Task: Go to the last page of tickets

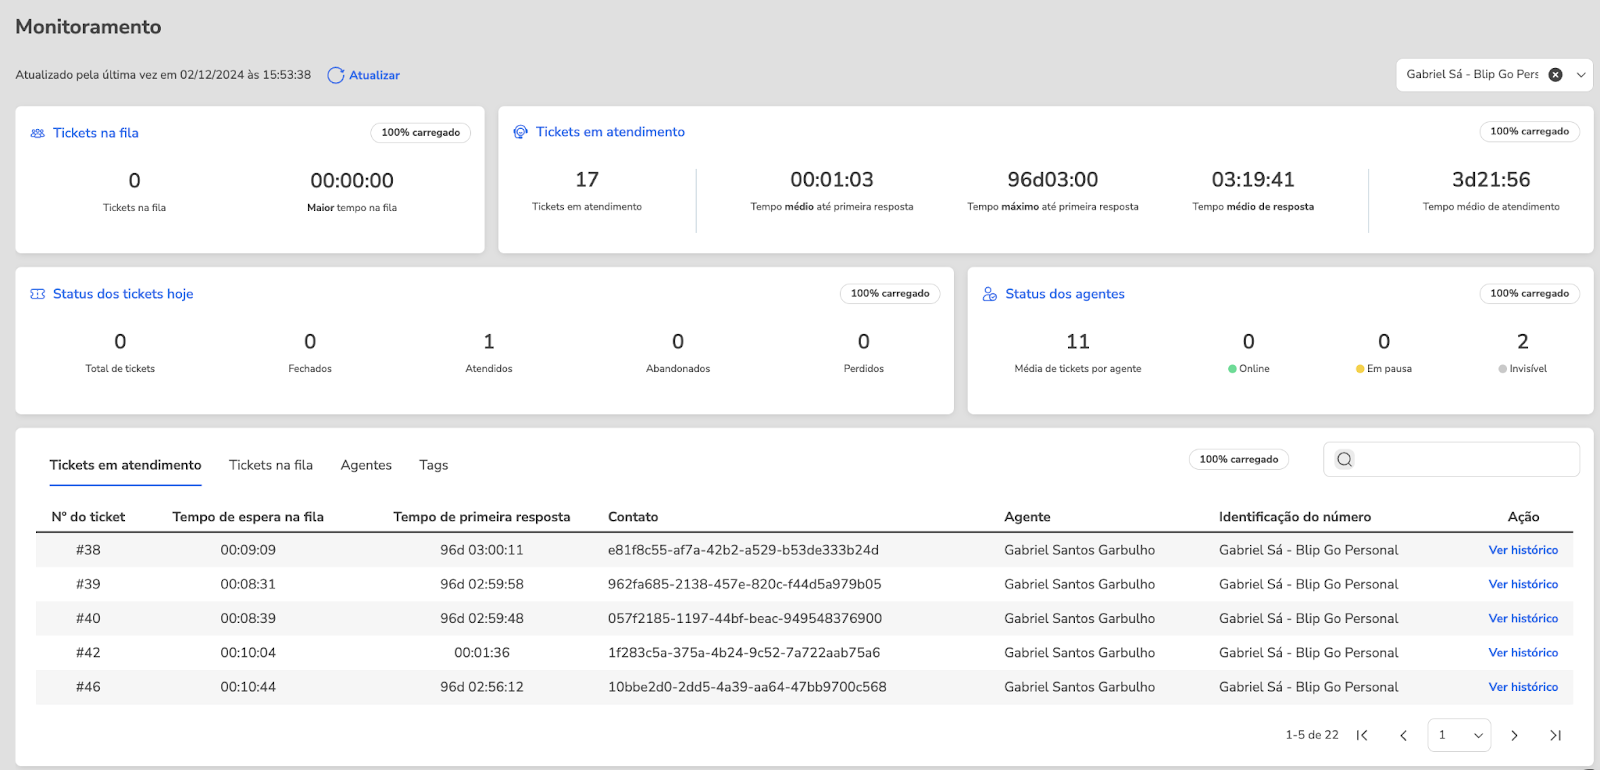Action: pos(1555,735)
